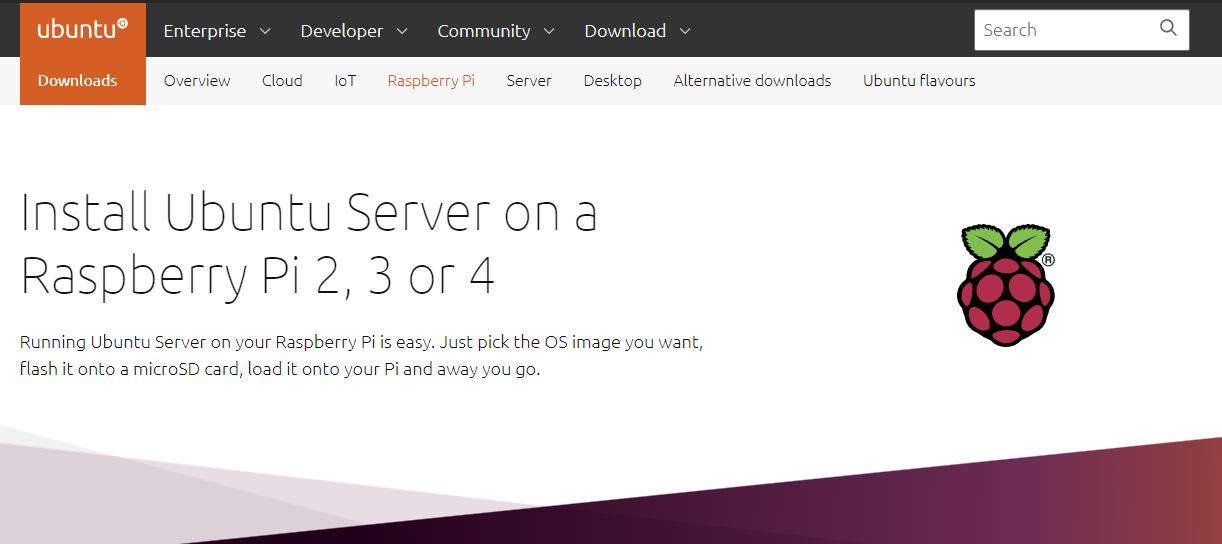Go to the Overview tab

tap(197, 81)
